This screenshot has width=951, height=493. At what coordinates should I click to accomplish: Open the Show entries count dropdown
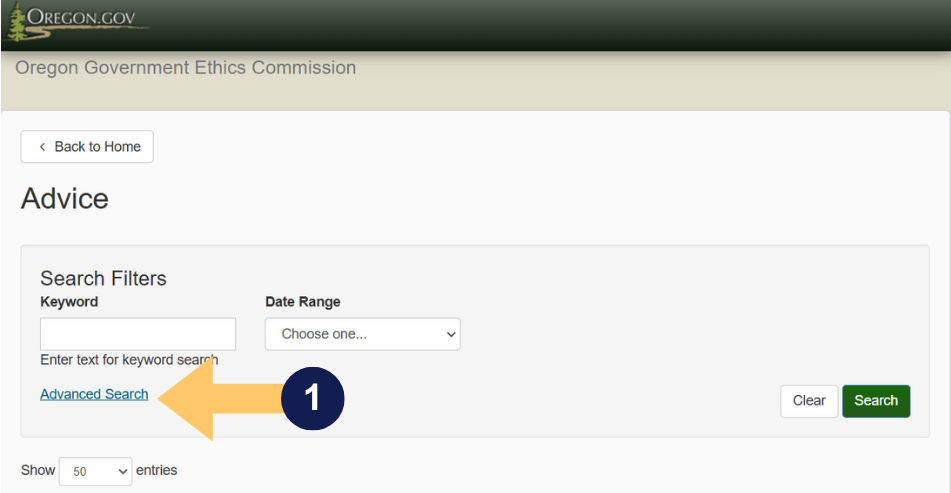[95, 471]
